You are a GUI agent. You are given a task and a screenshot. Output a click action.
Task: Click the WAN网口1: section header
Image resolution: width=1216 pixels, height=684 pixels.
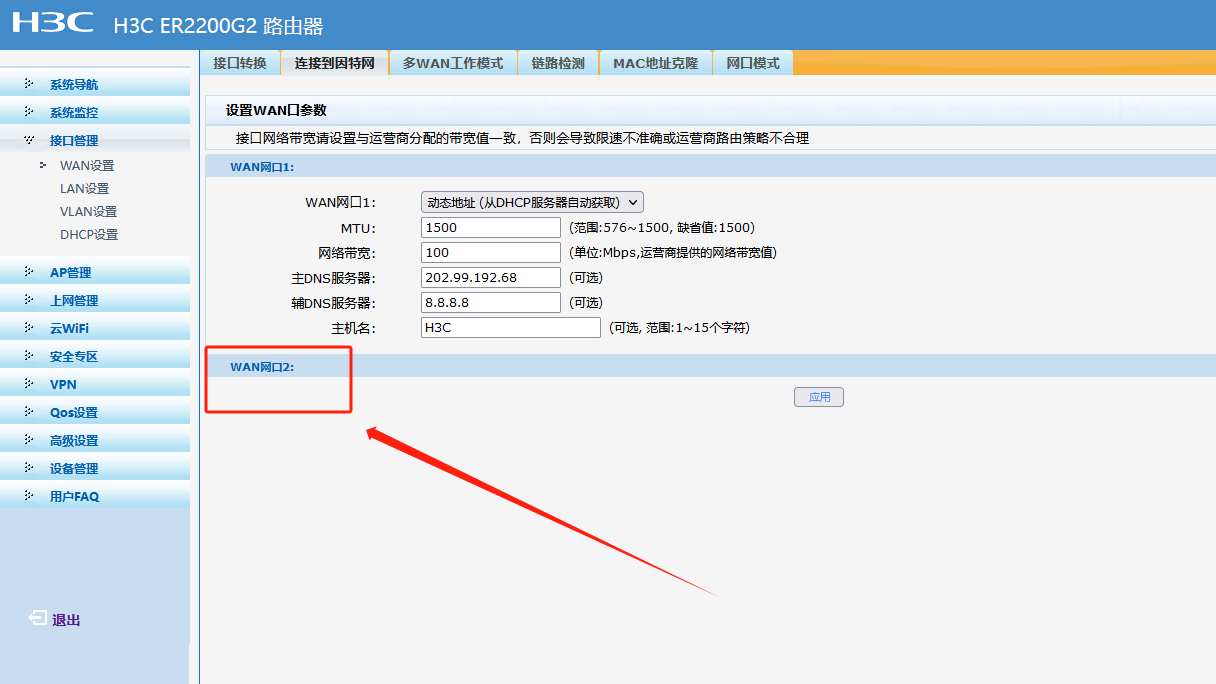coord(710,166)
